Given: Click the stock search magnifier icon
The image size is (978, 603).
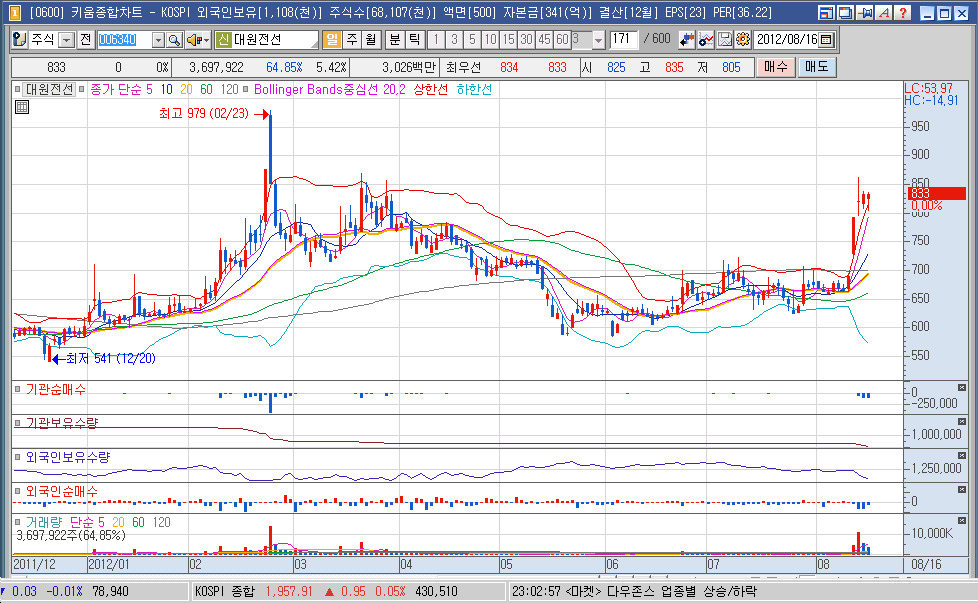Looking at the screenshot, I should click(175, 40).
